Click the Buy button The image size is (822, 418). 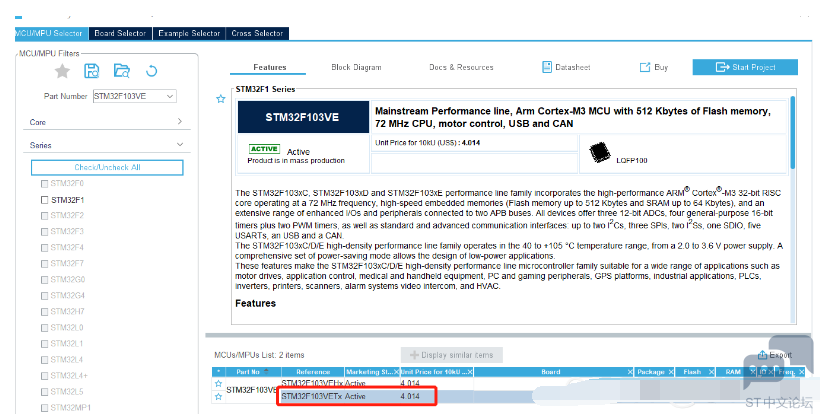(x=654, y=67)
